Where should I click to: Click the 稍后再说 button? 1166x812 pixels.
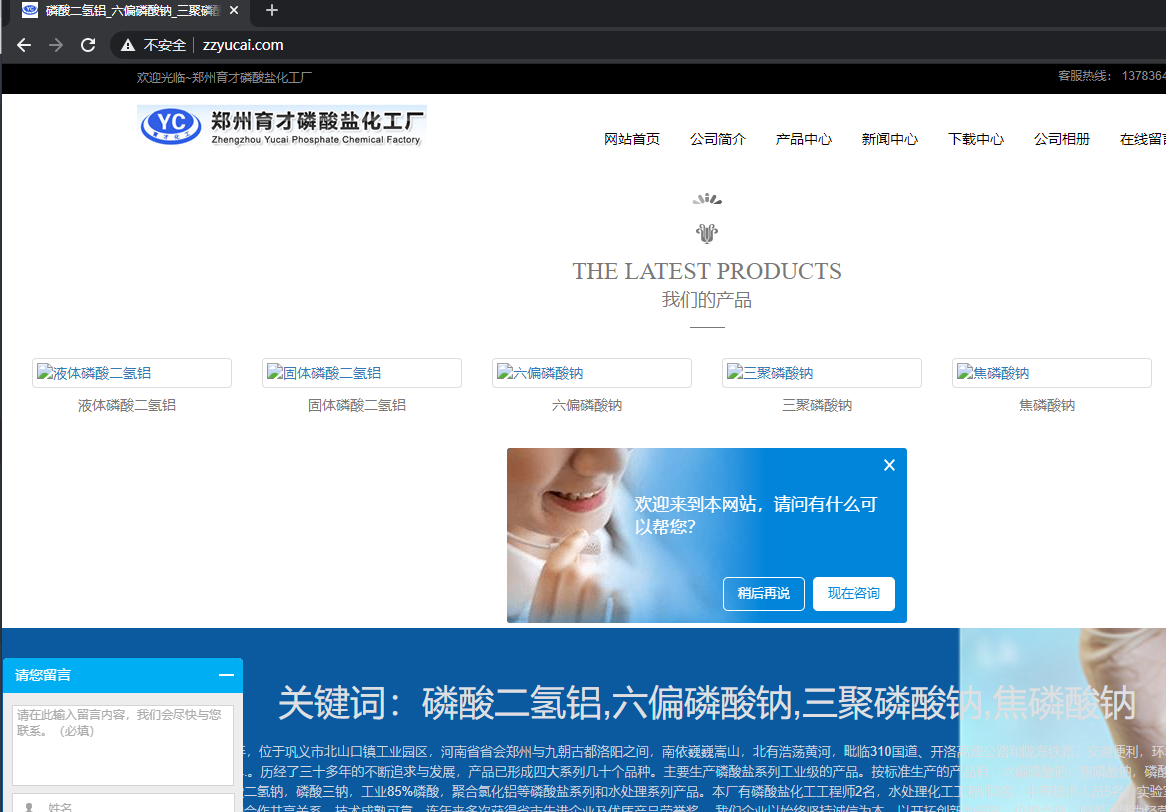(764, 593)
